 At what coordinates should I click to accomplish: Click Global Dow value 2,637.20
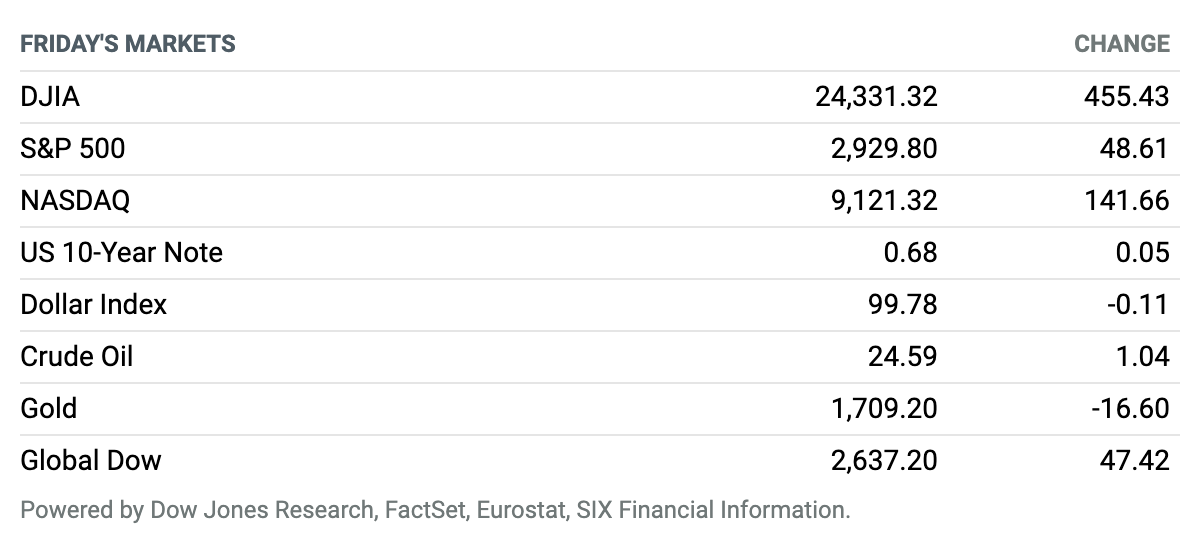point(885,461)
